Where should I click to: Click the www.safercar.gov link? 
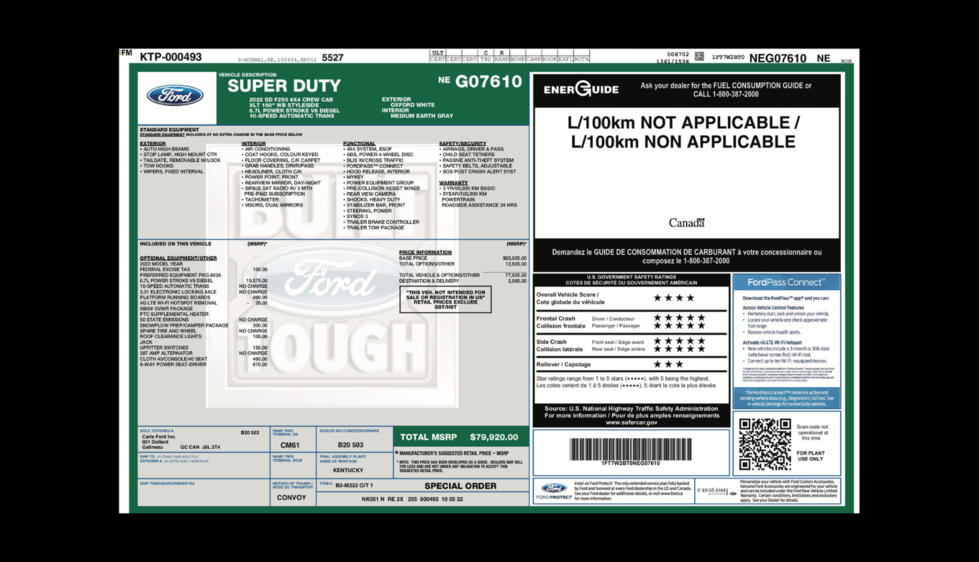(x=631, y=422)
